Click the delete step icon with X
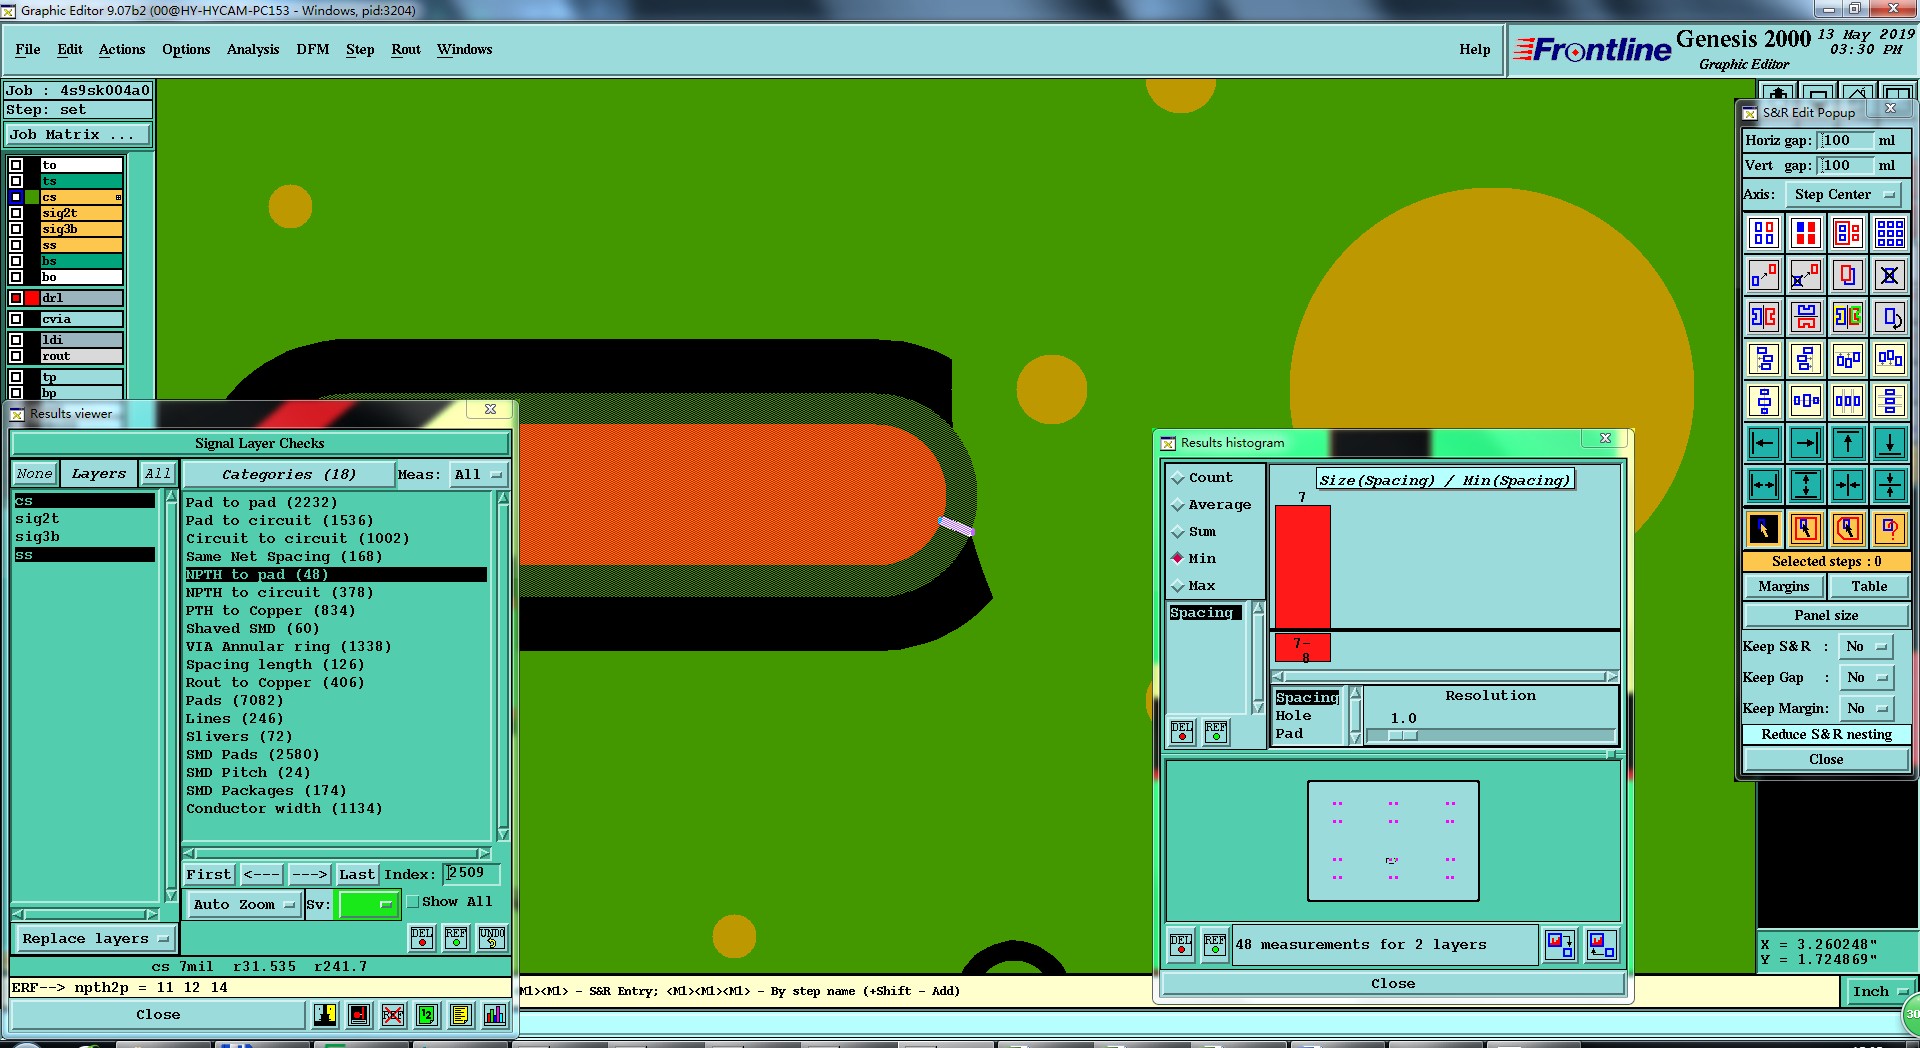Viewport: 1920px width, 1048px height. click(x=1889, y=275)
